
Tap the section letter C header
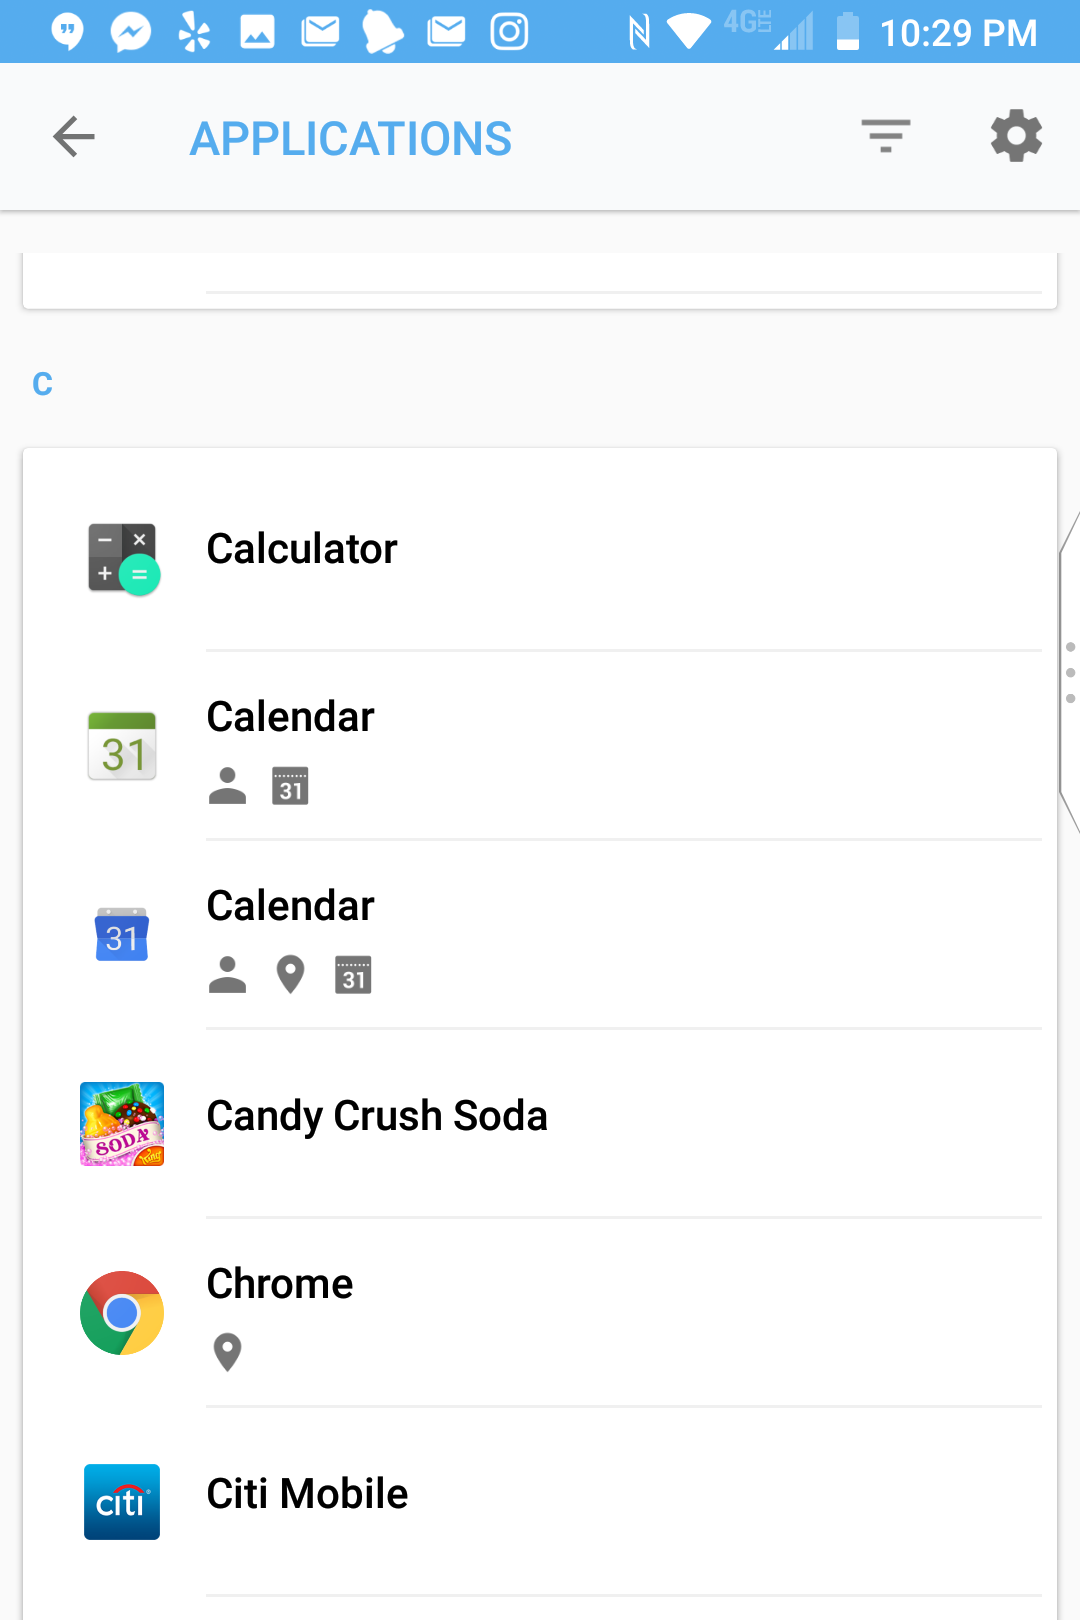(x=42, y=383)
